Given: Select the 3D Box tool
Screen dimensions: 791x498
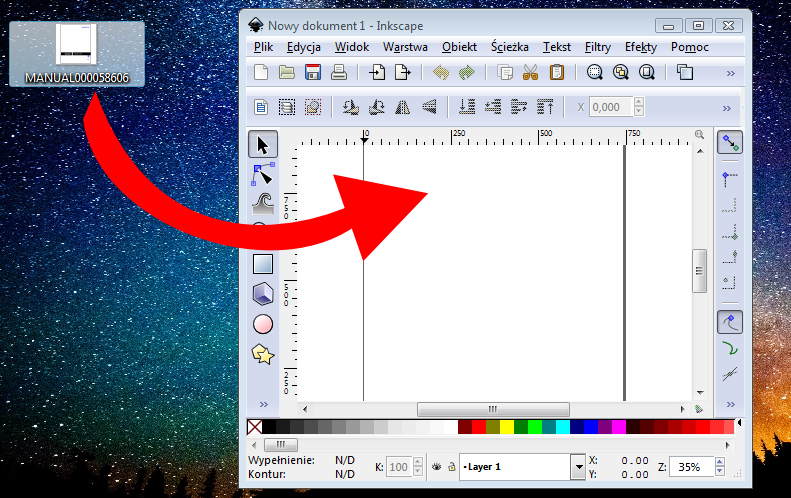Looking at the screenshot, I should (x=263, y=294).
